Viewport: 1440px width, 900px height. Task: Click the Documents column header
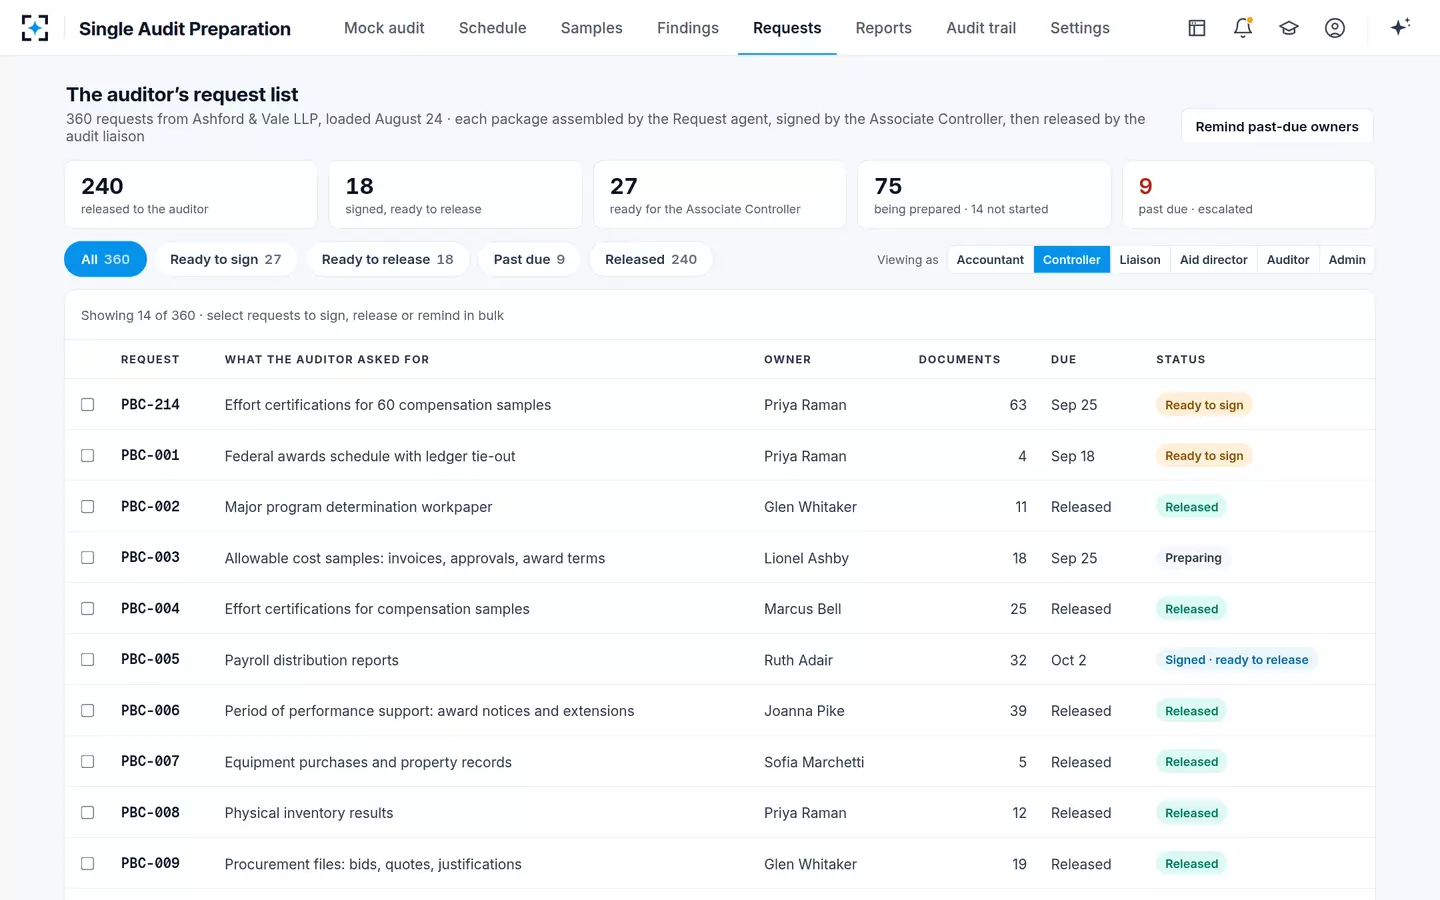click(x=959, y=360)
